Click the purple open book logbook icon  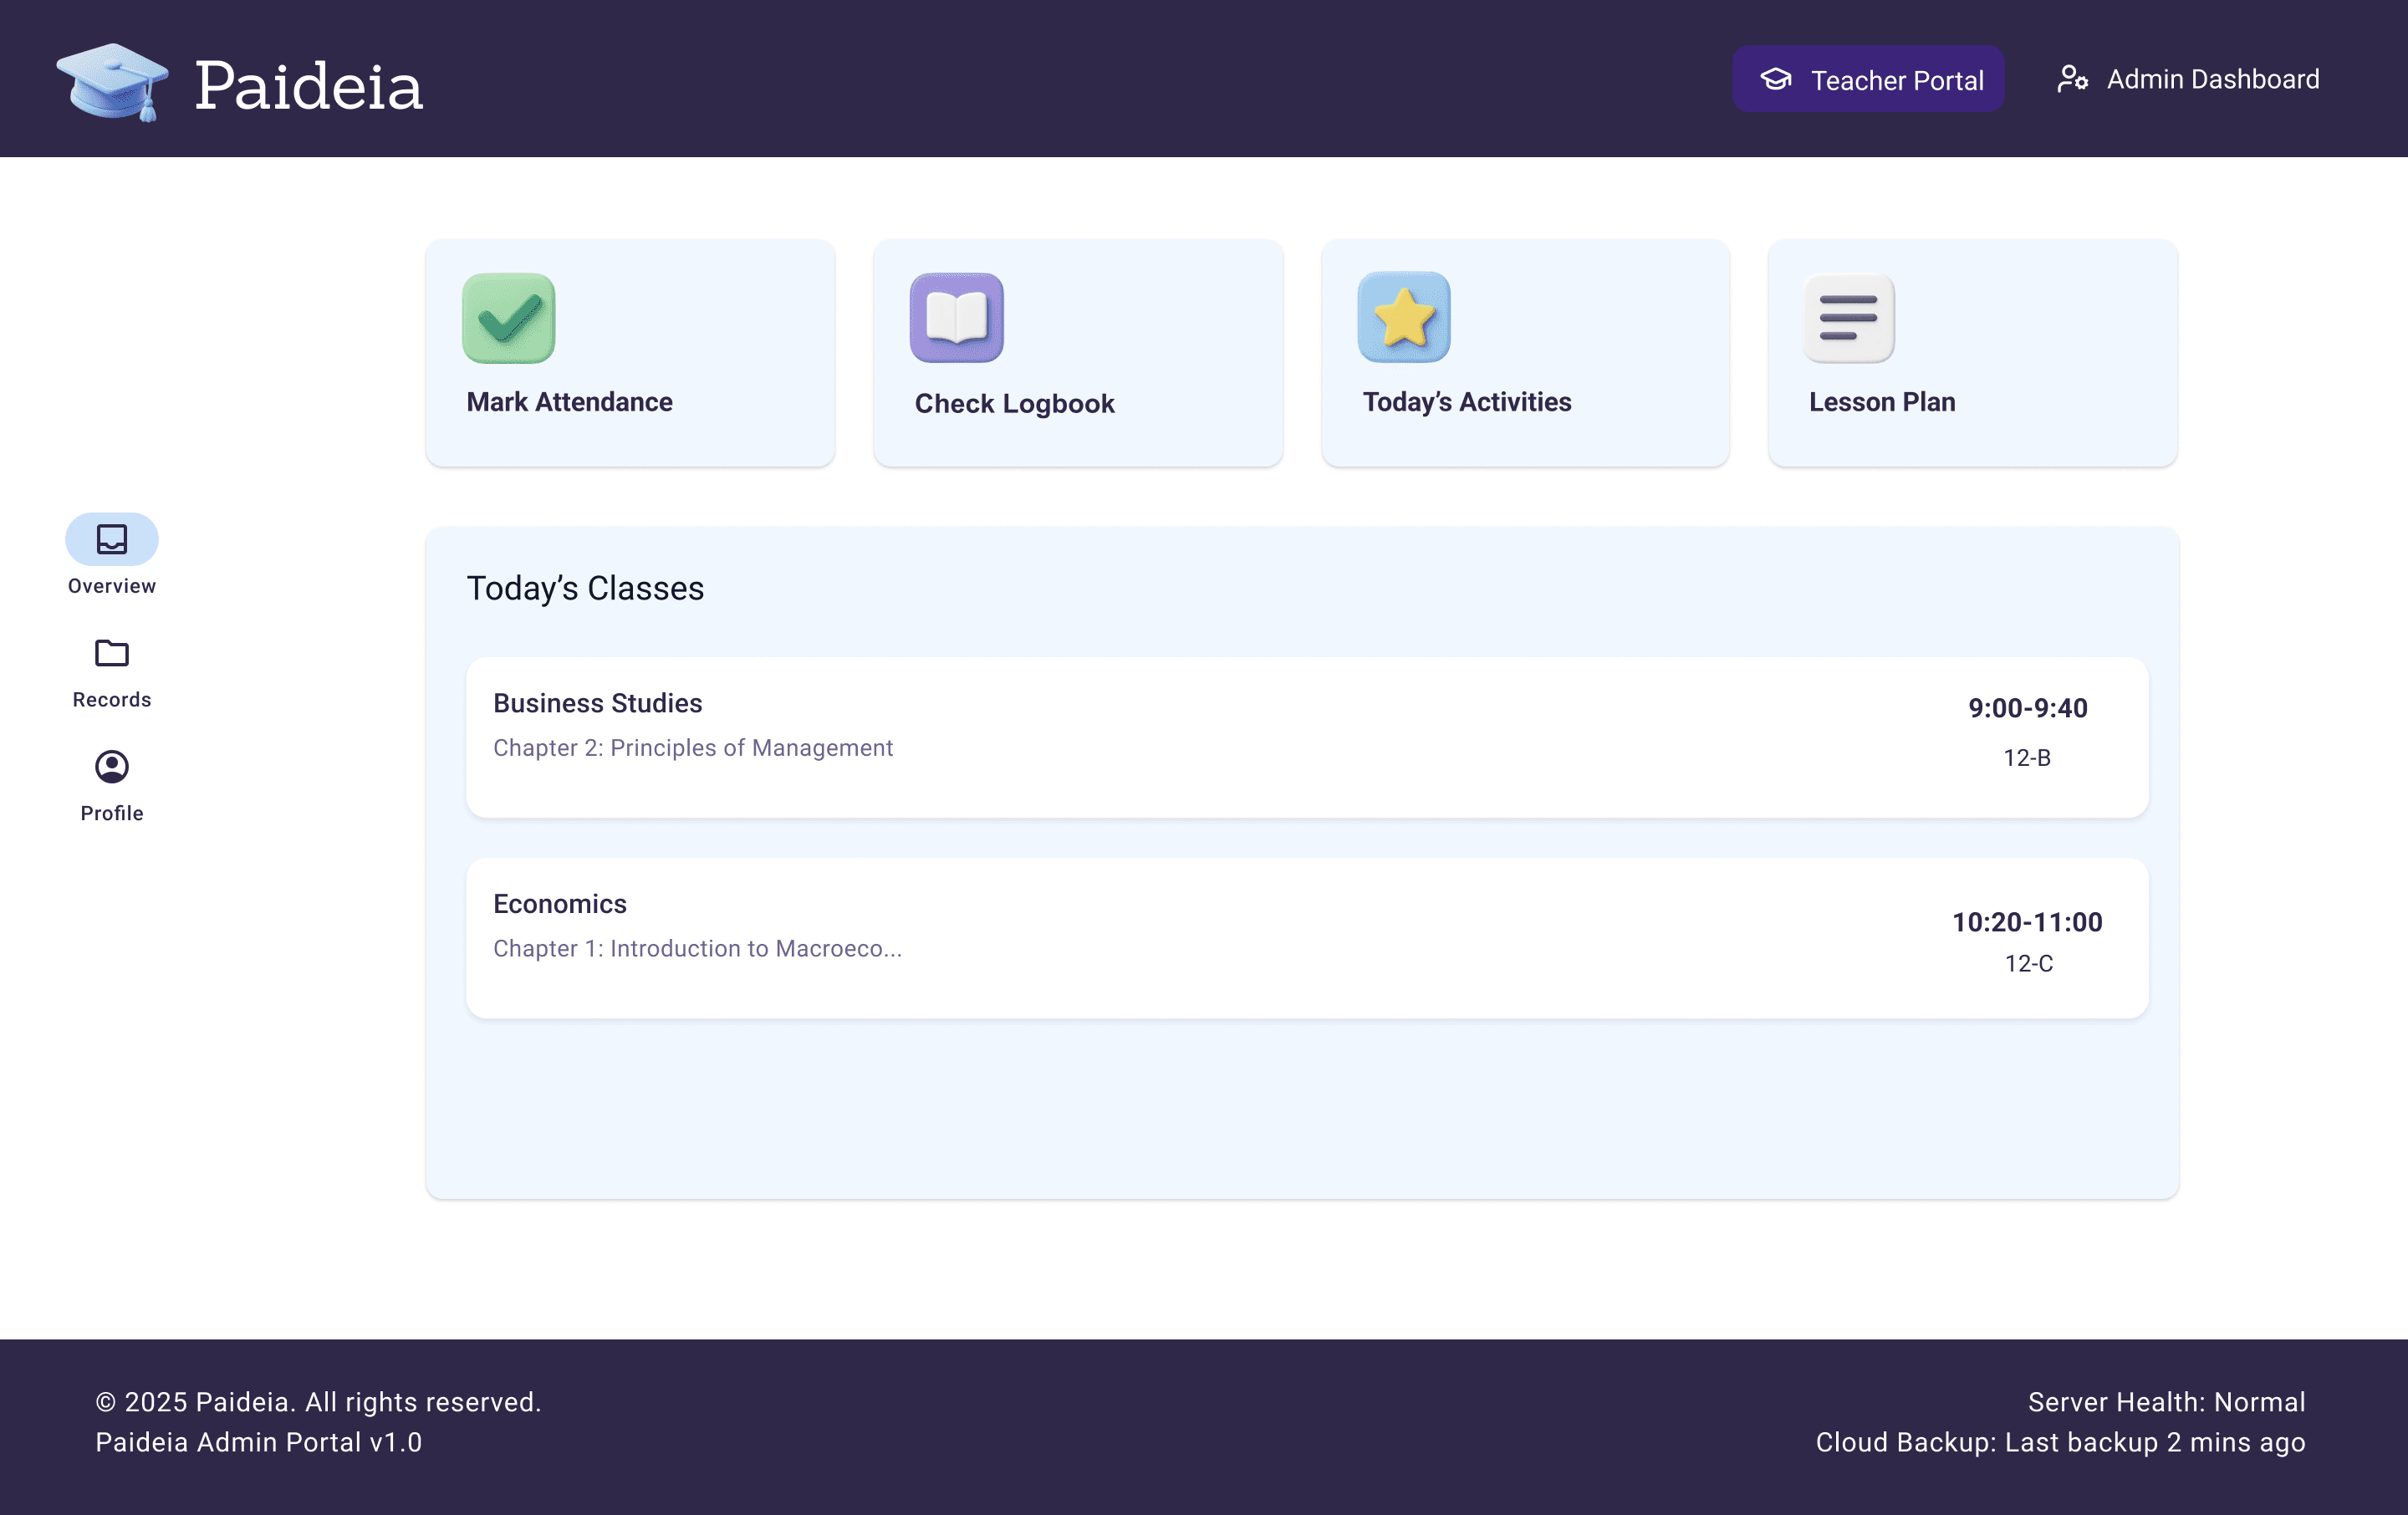(x=956, y=318)
